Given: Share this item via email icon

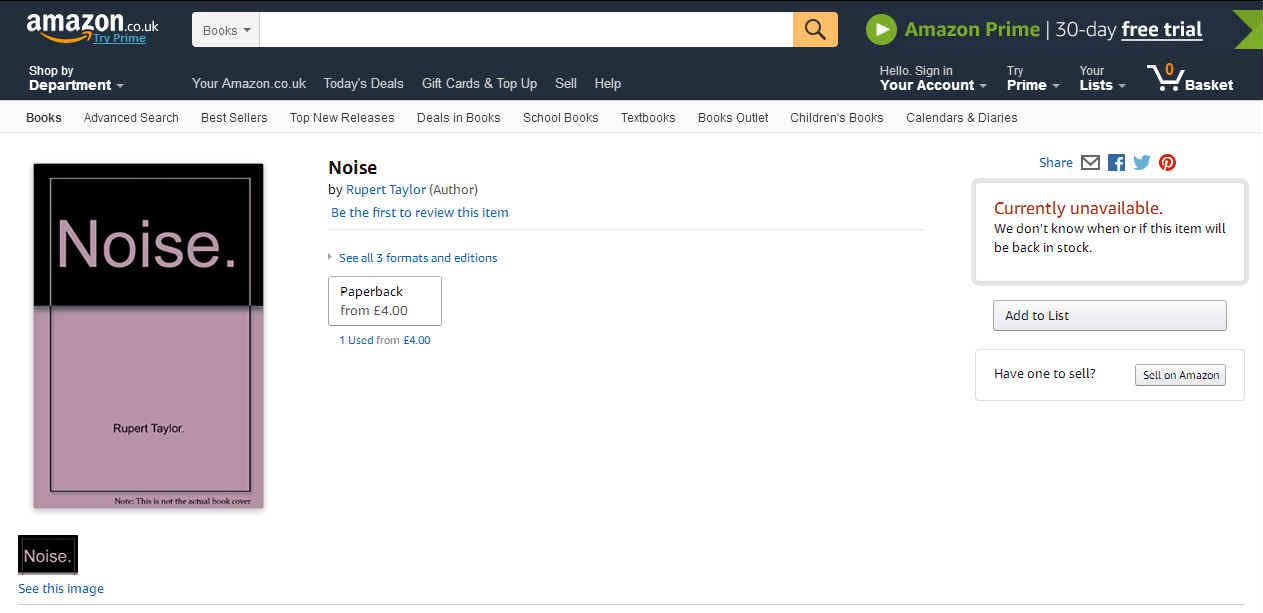Looking at the screenshot, I should (x=1090, y=163).
